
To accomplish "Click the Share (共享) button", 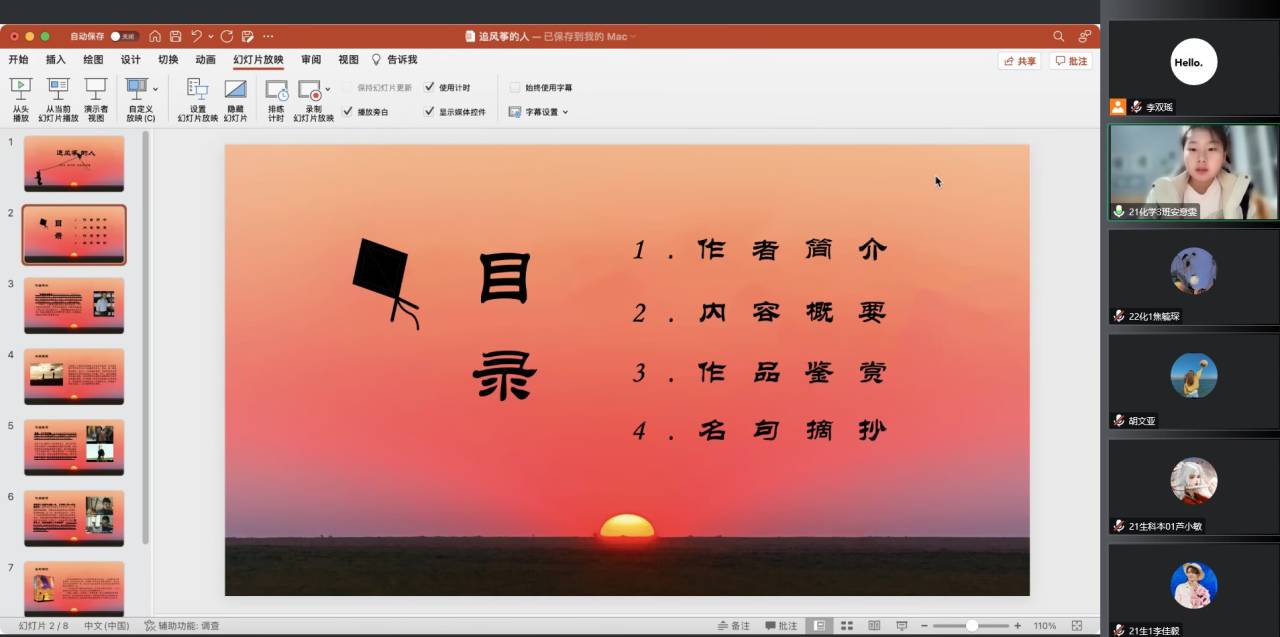I will pyautogui.click(x=1019, y=61).
